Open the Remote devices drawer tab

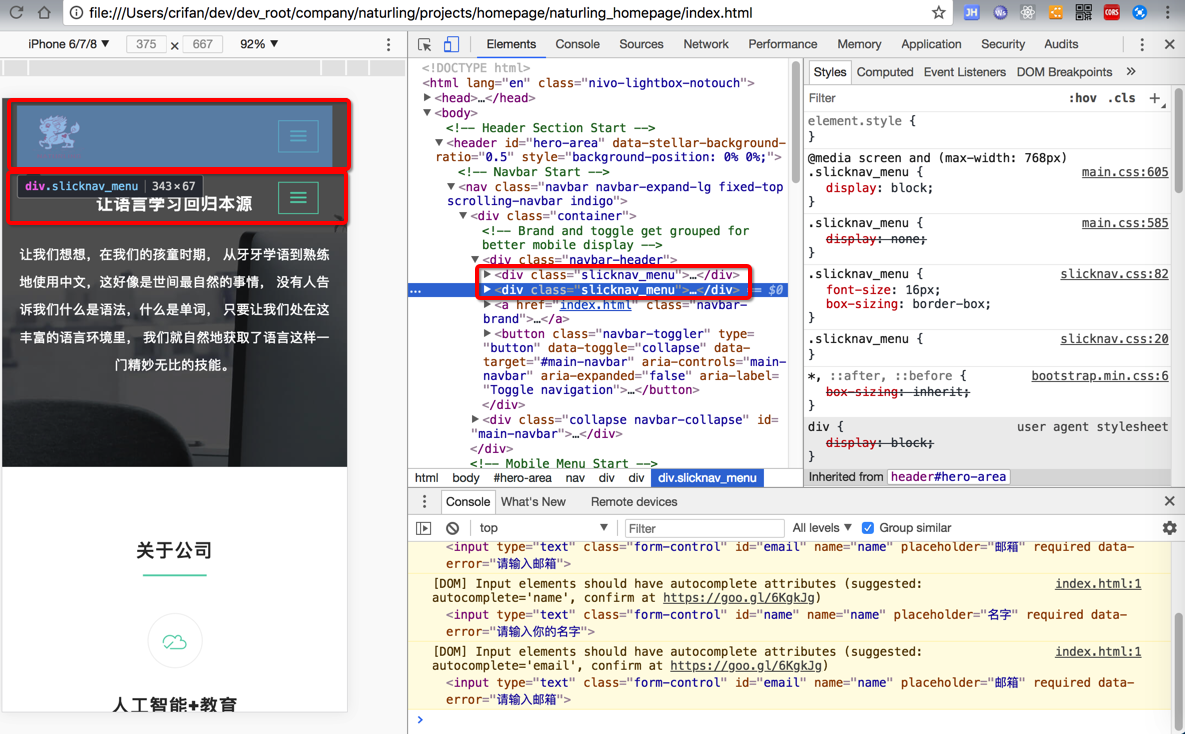(634, 502)
